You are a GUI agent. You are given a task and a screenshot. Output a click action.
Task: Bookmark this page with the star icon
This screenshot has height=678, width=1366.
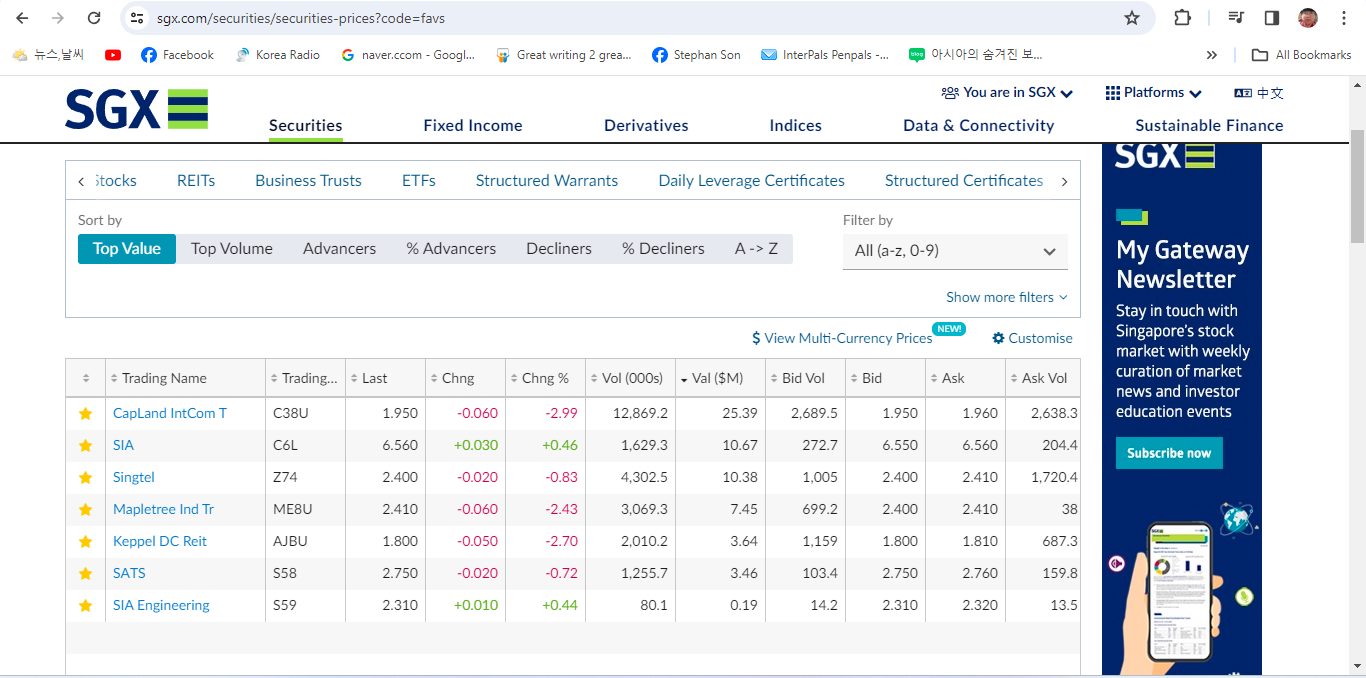pos(1132,18)
